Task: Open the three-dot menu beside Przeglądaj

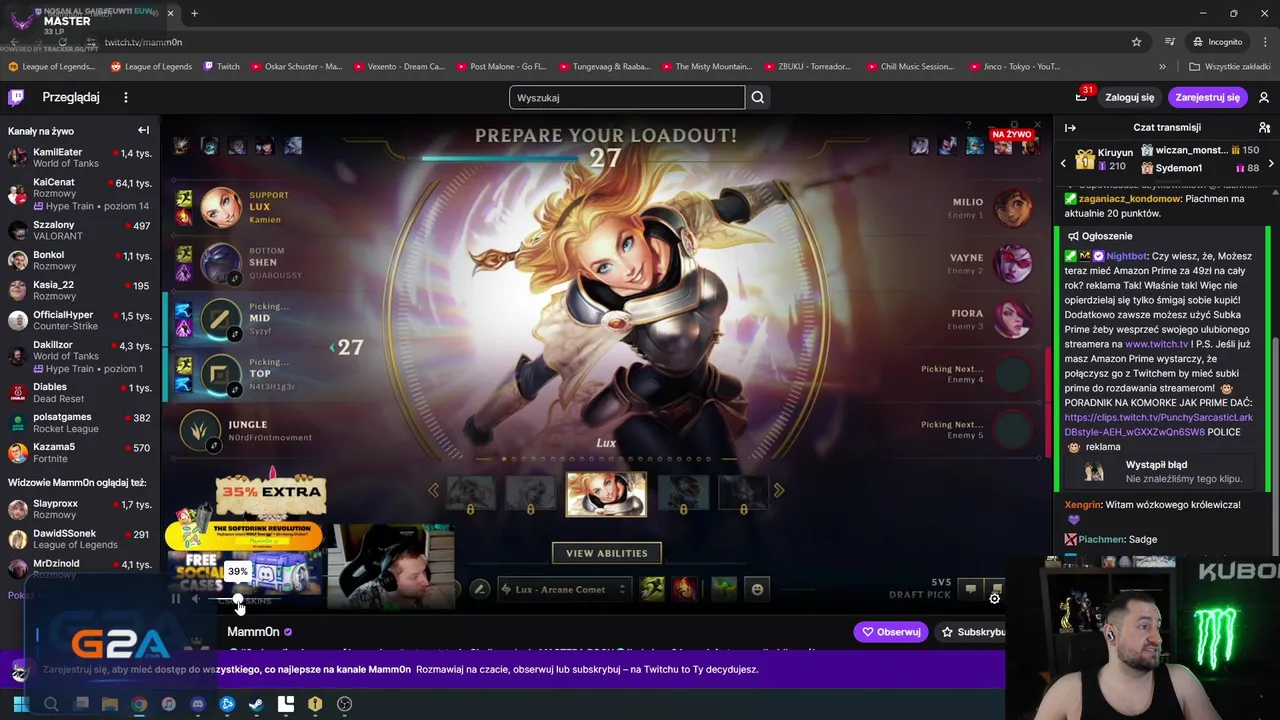Action: [126, 97]
